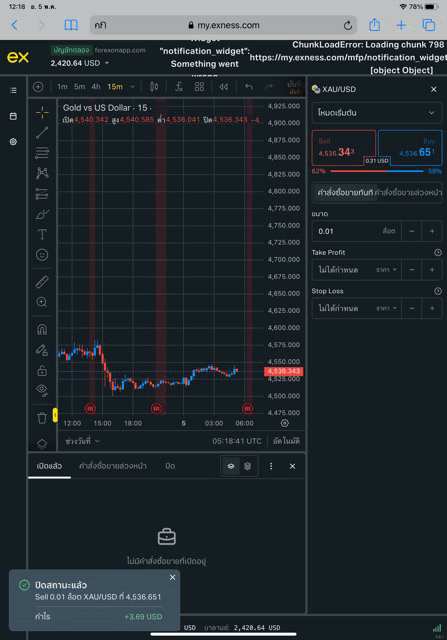Click the 62% sell sentiment bar
The width and height of the screenshot is (447, 640).
point(358,171)
